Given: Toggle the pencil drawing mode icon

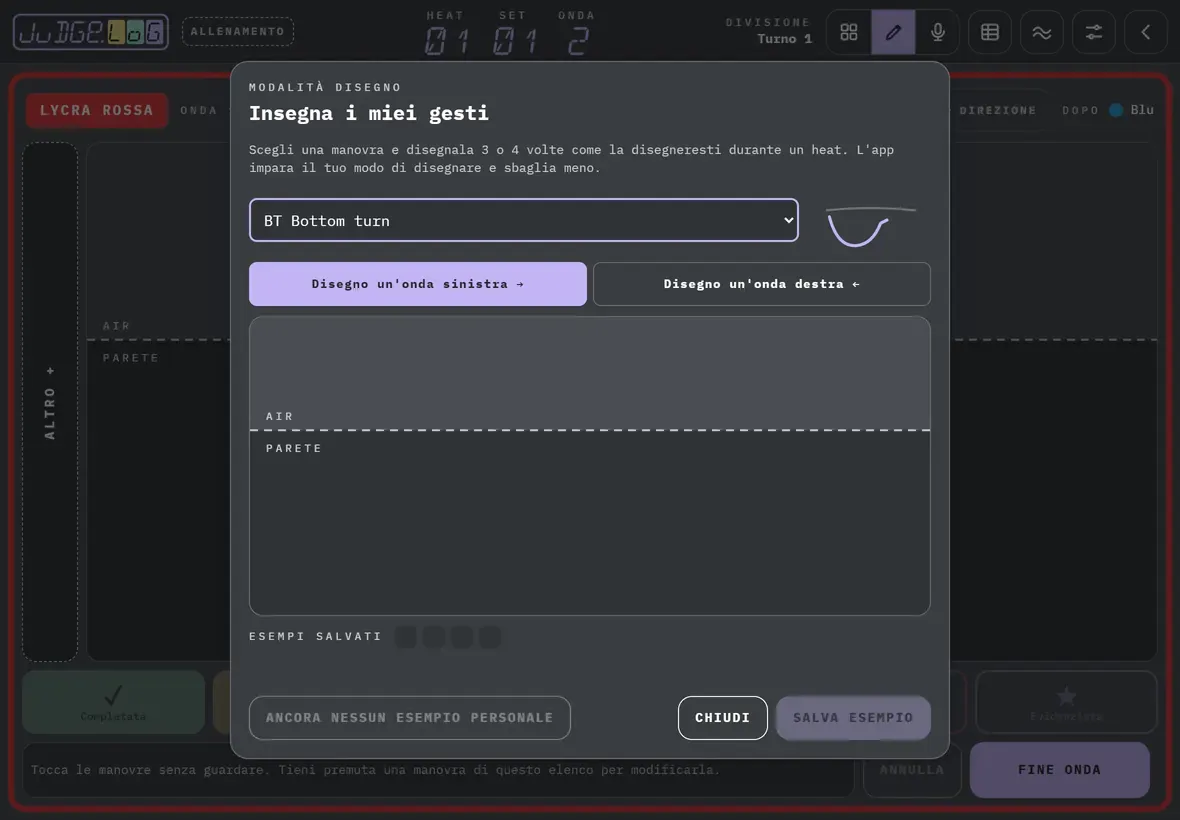Looking at the screenshot, I should tap(893, 32).
